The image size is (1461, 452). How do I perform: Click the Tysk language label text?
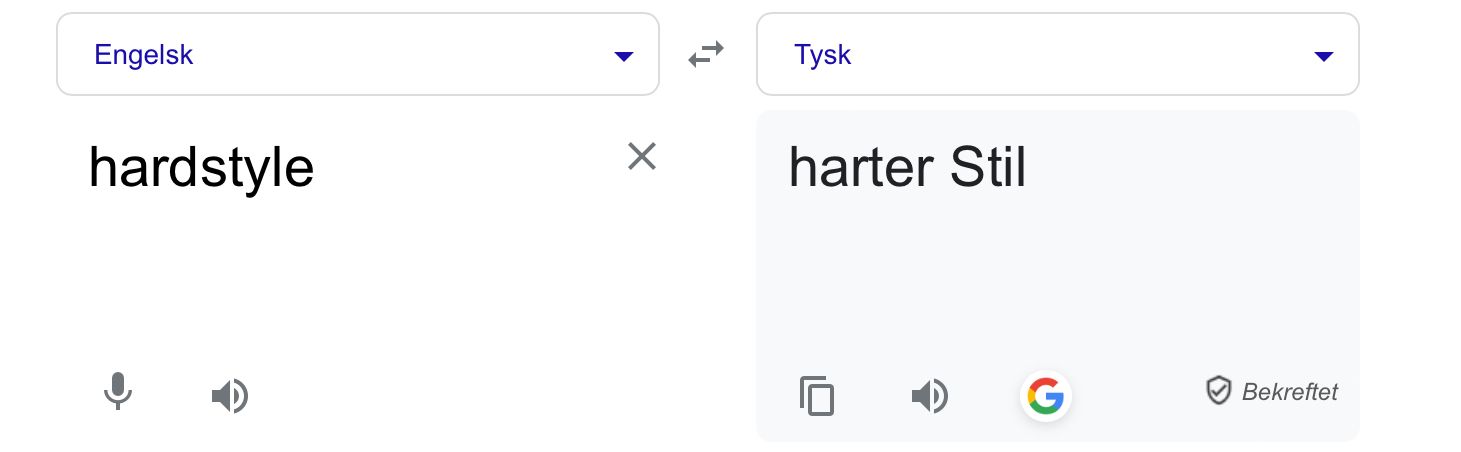pyautogui.click(x=822, y=54)
